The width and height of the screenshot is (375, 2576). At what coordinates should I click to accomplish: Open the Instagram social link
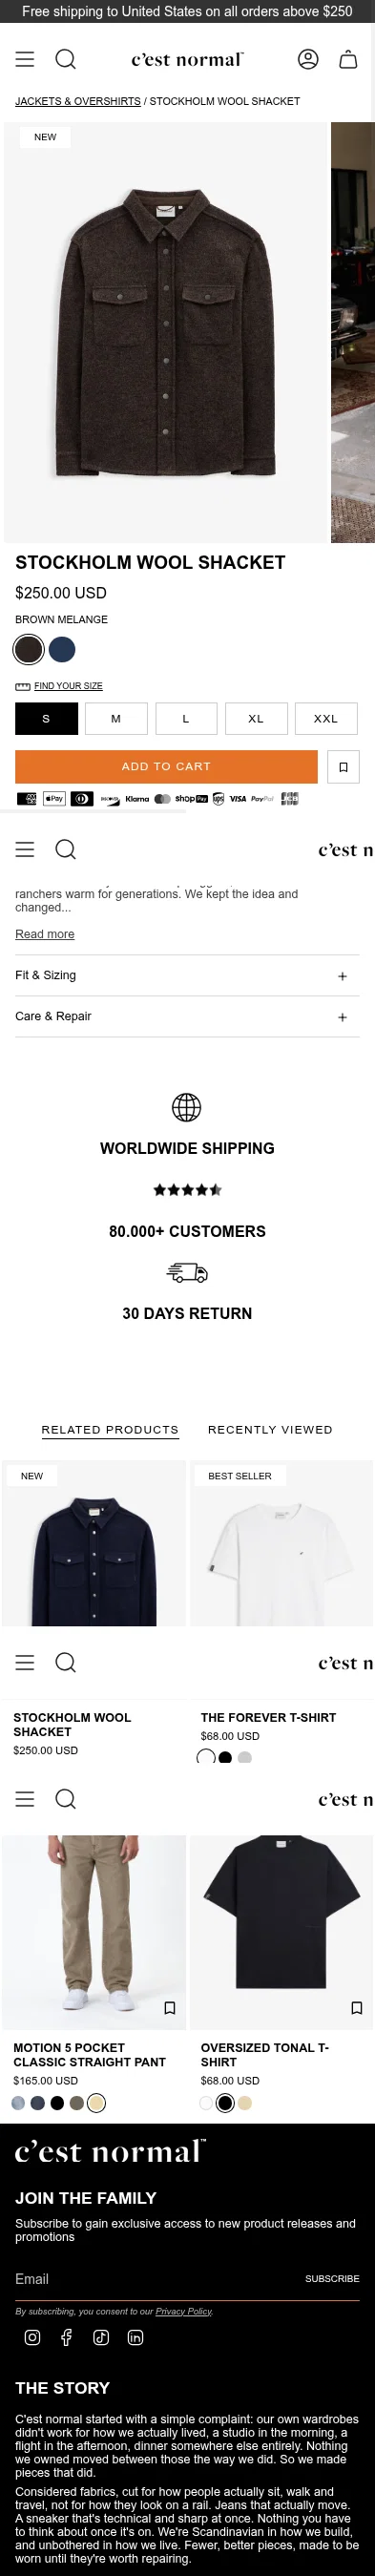32,2337
